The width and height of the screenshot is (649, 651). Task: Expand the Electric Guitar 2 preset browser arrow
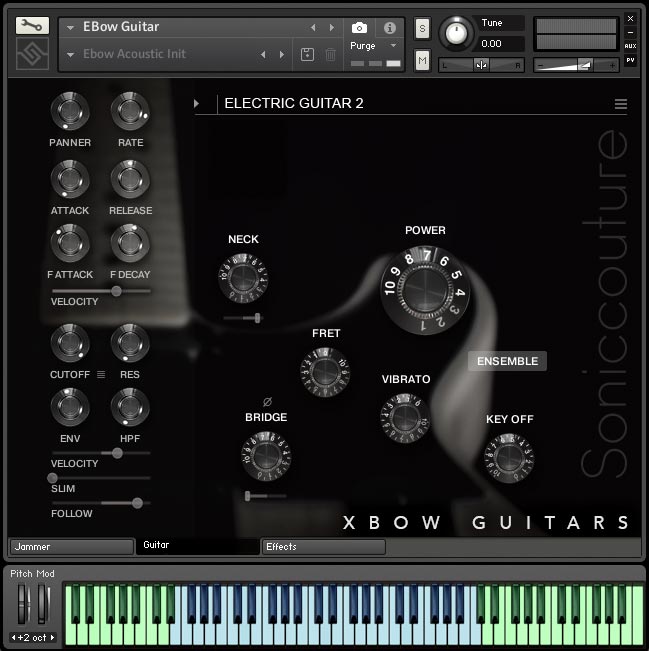[196, 103]
